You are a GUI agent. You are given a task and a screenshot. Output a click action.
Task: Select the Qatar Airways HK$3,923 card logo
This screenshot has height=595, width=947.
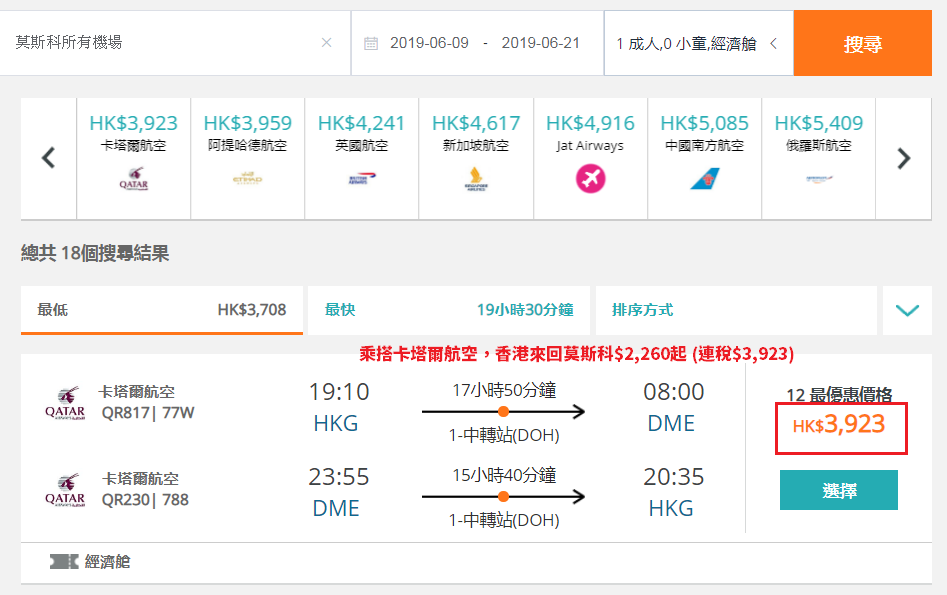click(x=133, y=179)
